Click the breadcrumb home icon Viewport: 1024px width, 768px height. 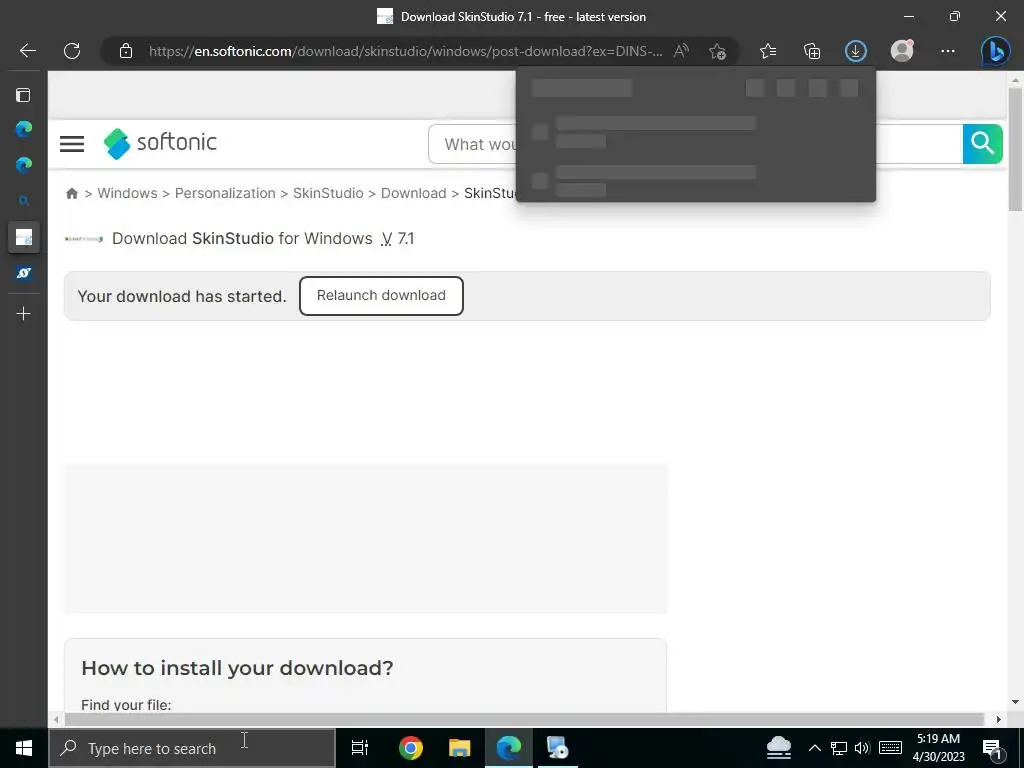pyautogui.click(x=72, y=193)
